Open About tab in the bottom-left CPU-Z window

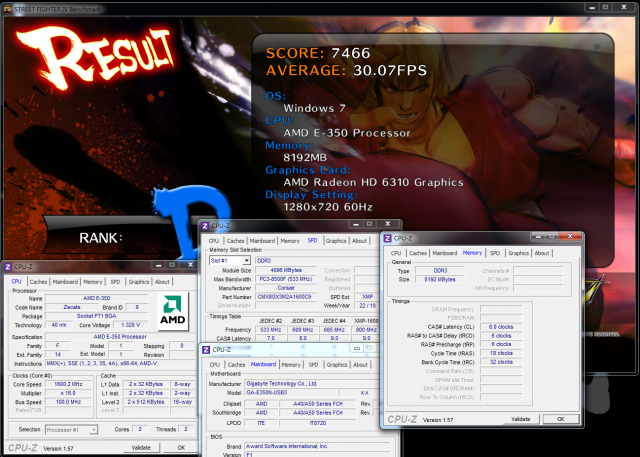pos(162,282)
